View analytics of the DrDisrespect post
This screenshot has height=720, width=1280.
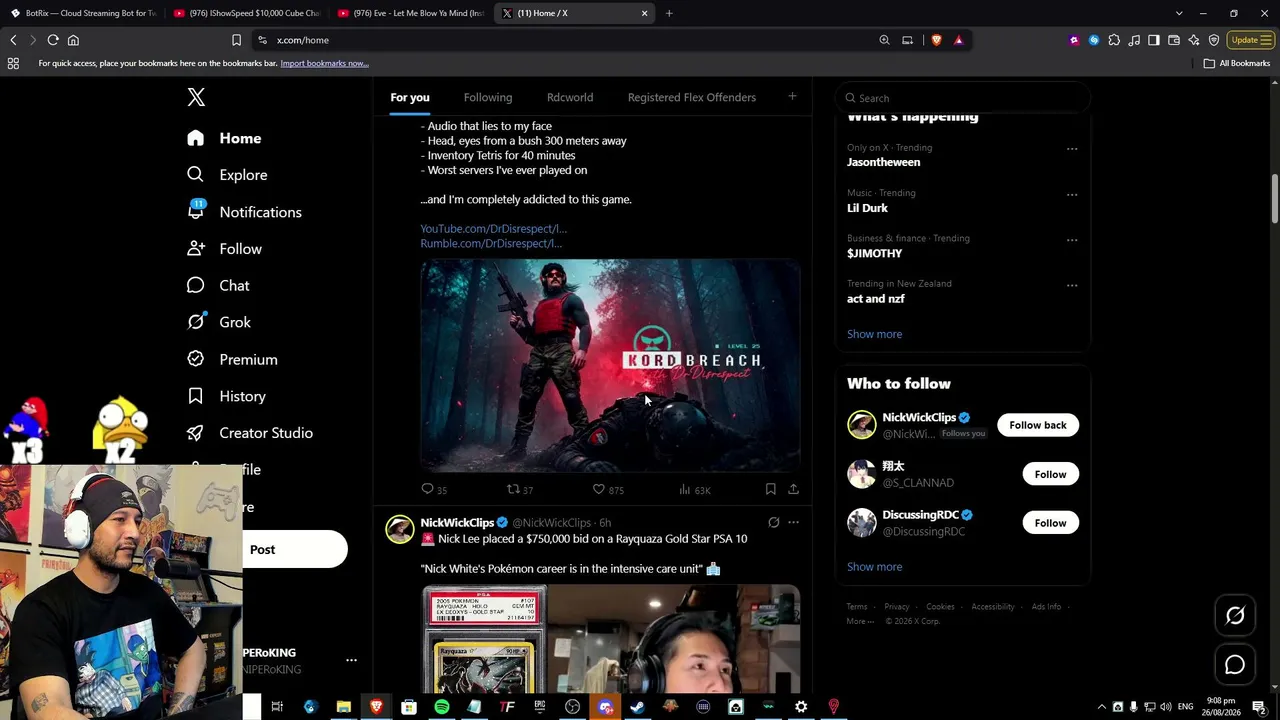tap(694, 489)
